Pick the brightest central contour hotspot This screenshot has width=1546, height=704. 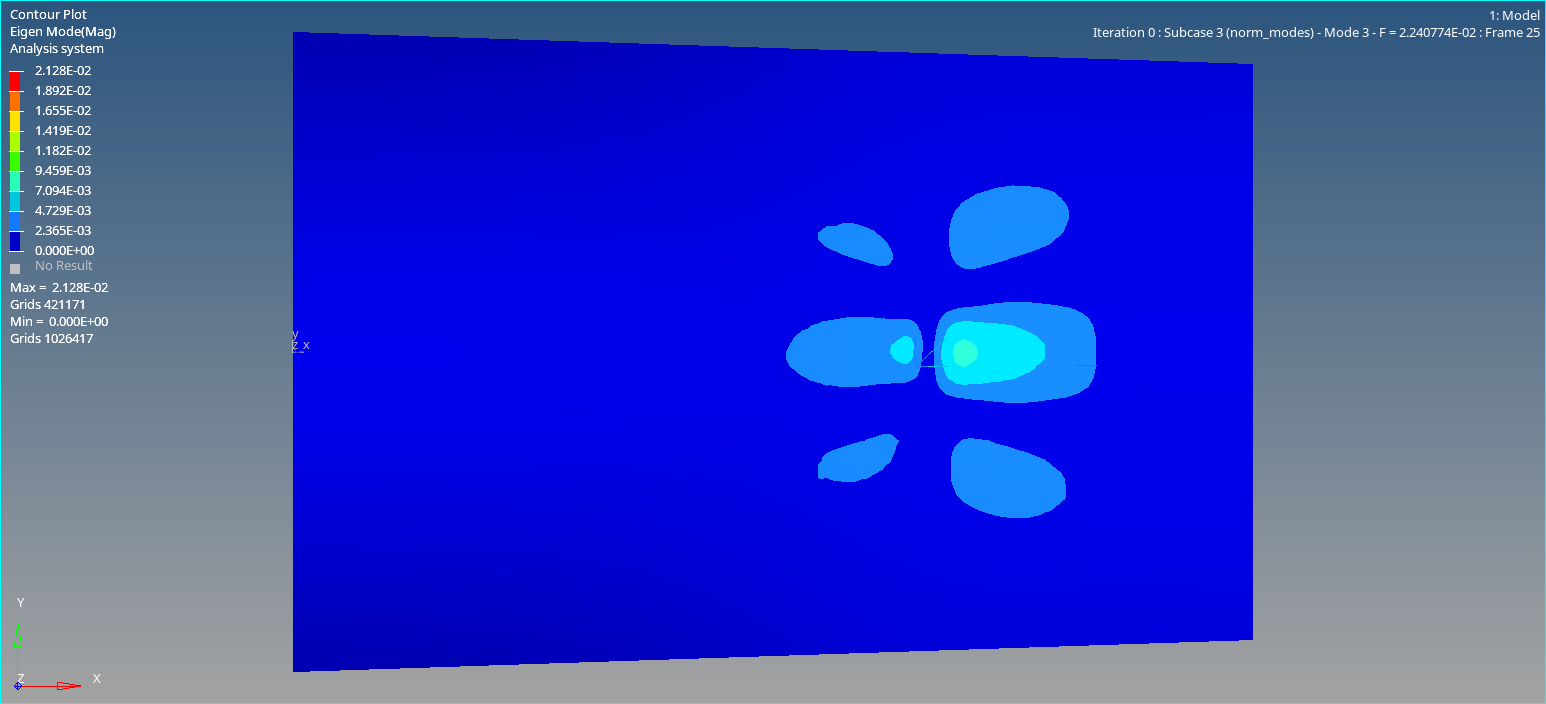click(964, 352)
